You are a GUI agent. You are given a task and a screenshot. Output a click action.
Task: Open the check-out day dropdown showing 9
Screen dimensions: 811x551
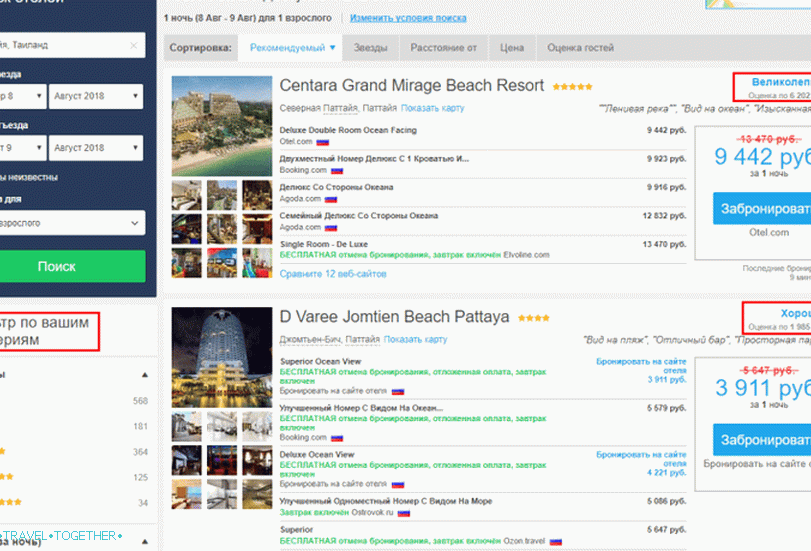pos(23,148)
